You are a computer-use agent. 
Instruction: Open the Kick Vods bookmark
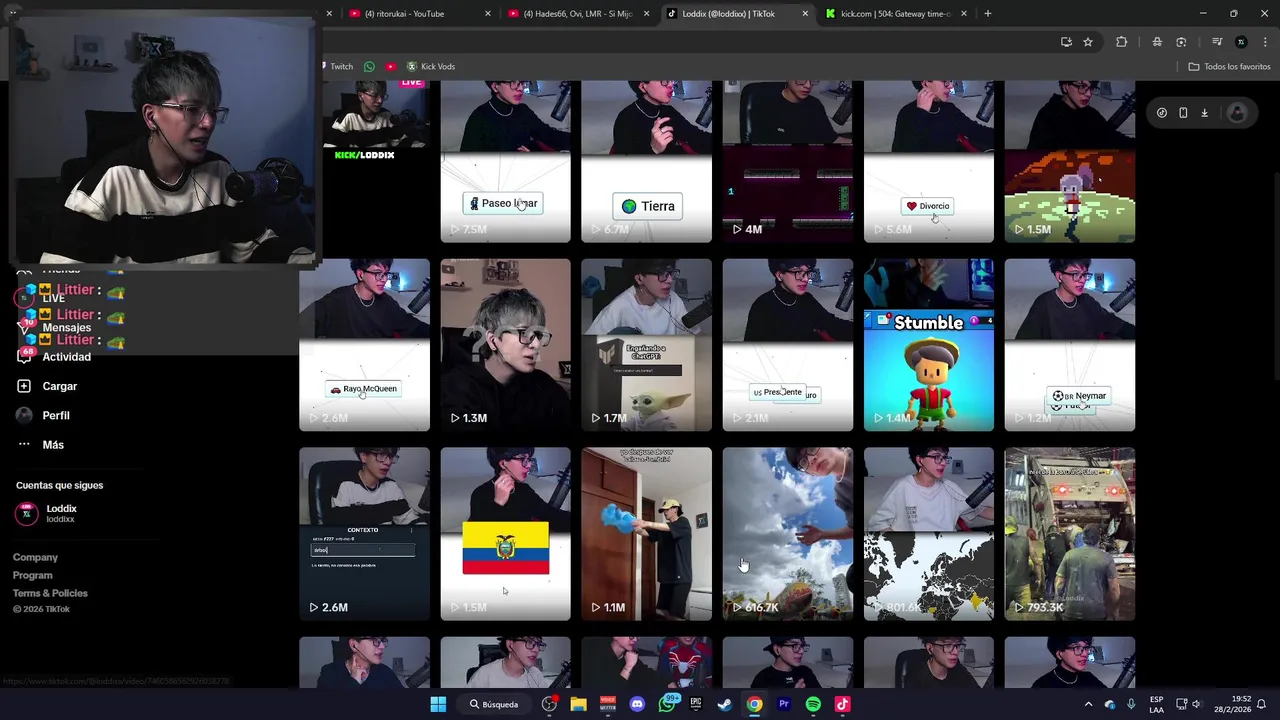coord(430,66)
